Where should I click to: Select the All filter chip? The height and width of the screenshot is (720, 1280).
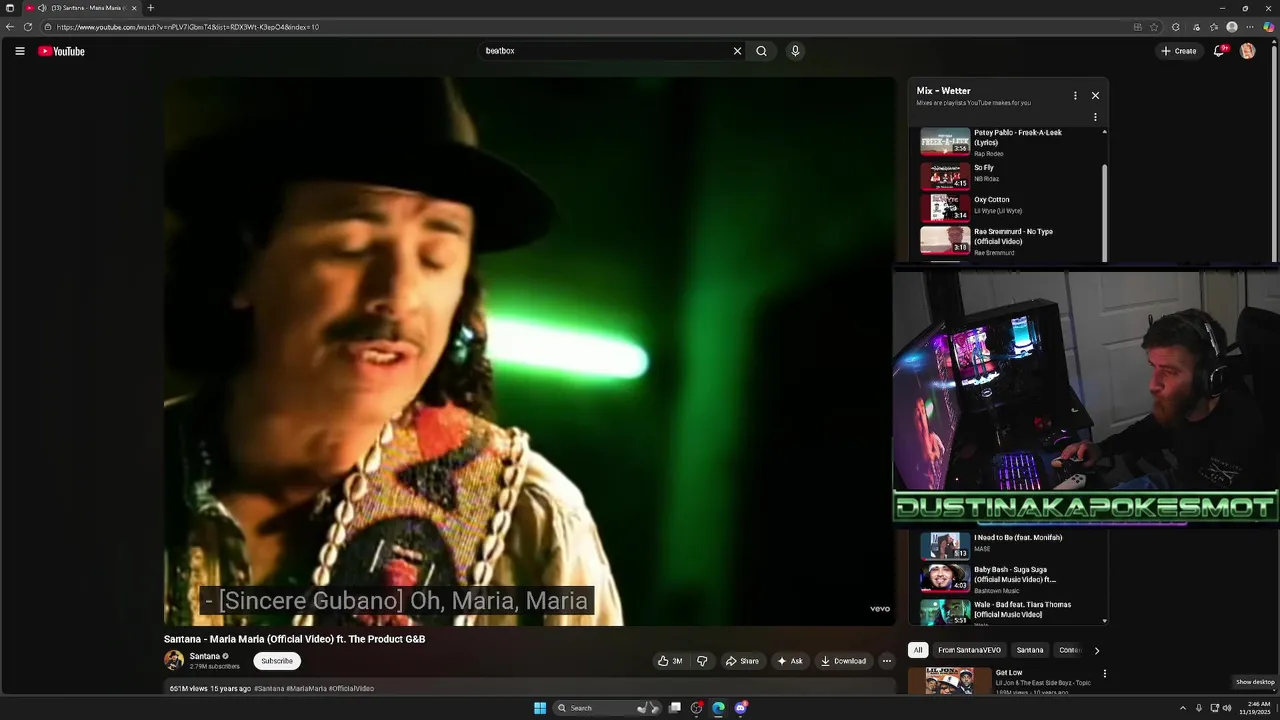[x=918, y=650]
